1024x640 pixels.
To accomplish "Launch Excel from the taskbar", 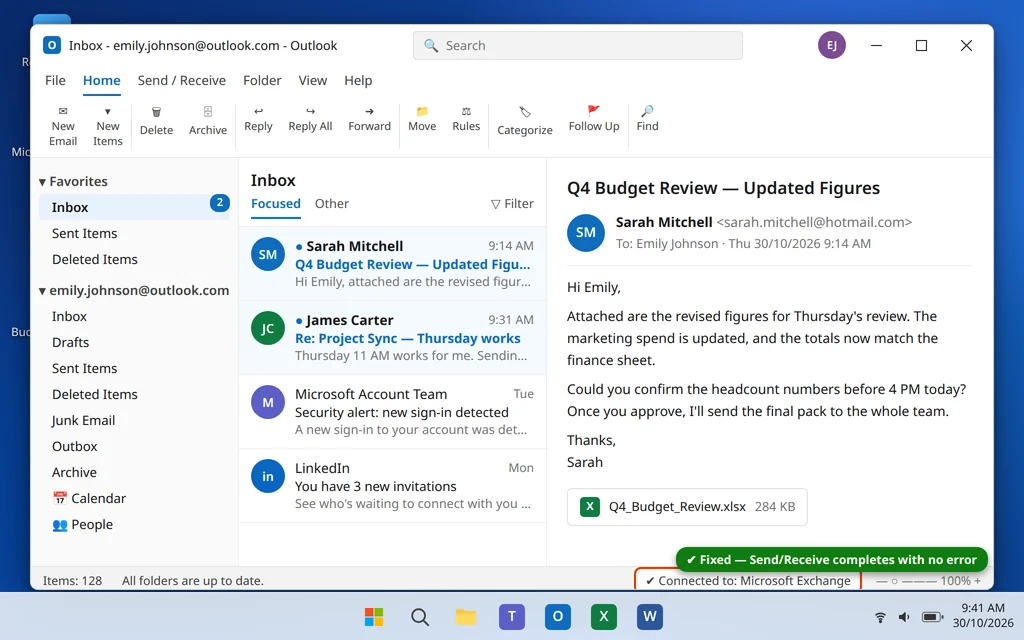I will 603,616.
